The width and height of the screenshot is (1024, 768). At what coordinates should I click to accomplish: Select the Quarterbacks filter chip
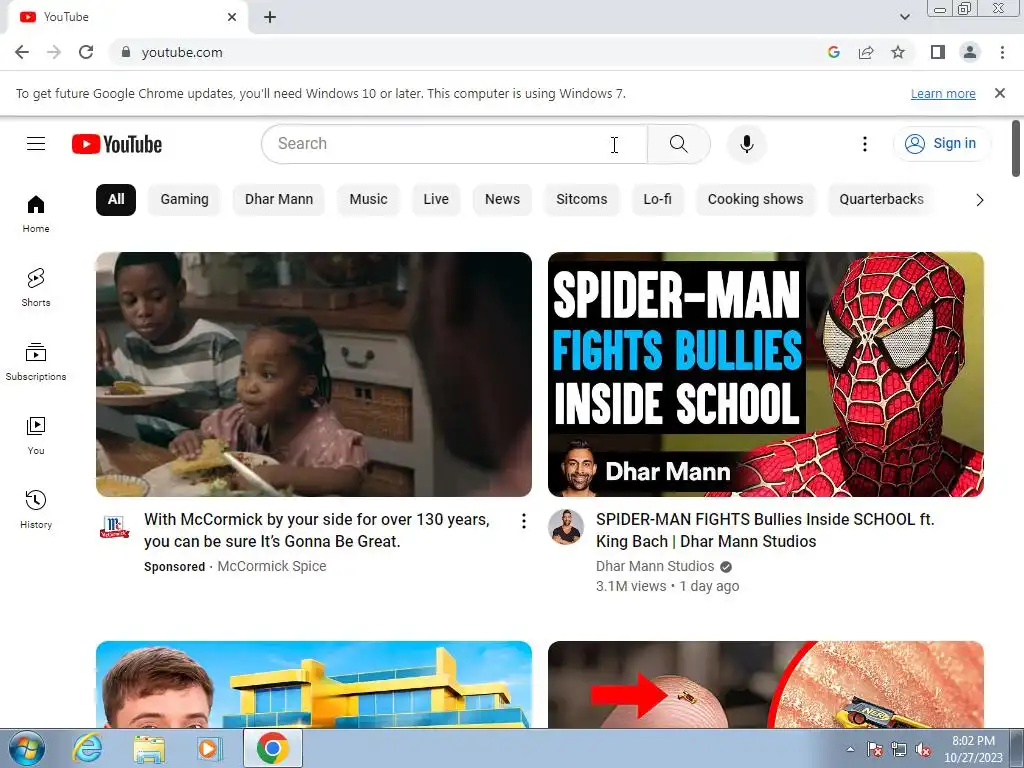tap(881, 199)
